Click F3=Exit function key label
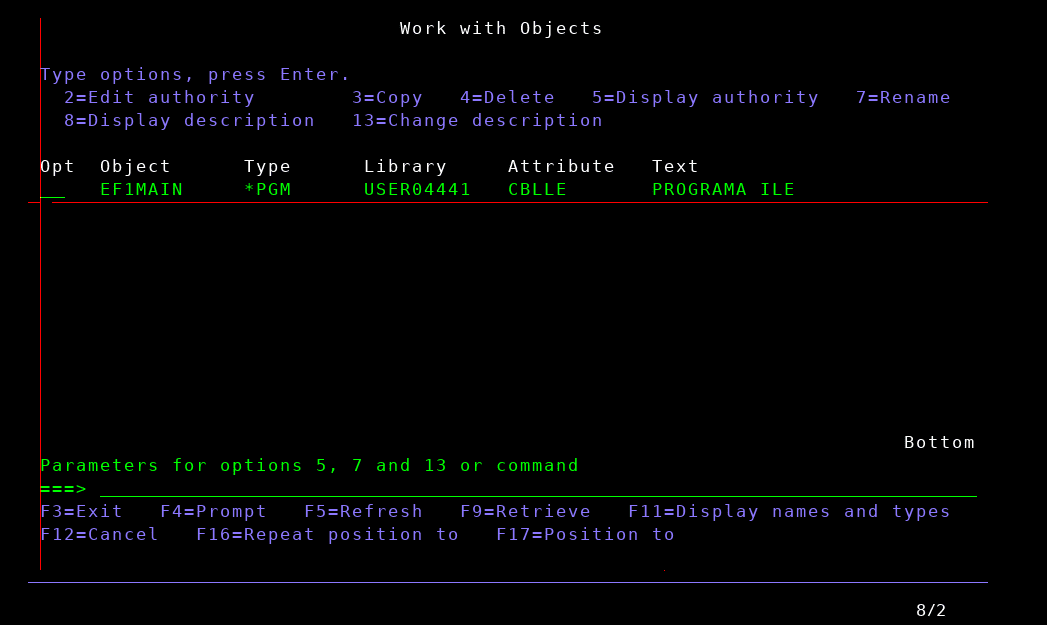The image size is (1047, 625). click(x=81, y=511)
